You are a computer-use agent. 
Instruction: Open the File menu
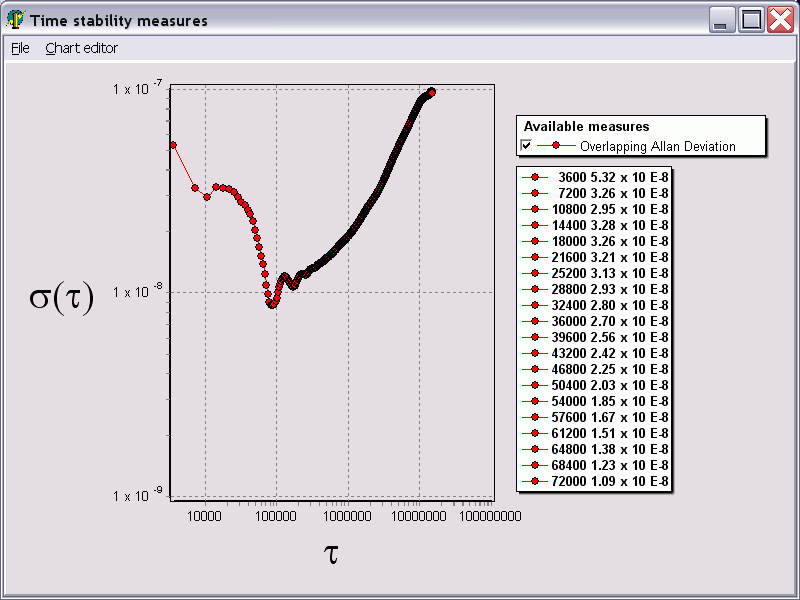[20, 48]
